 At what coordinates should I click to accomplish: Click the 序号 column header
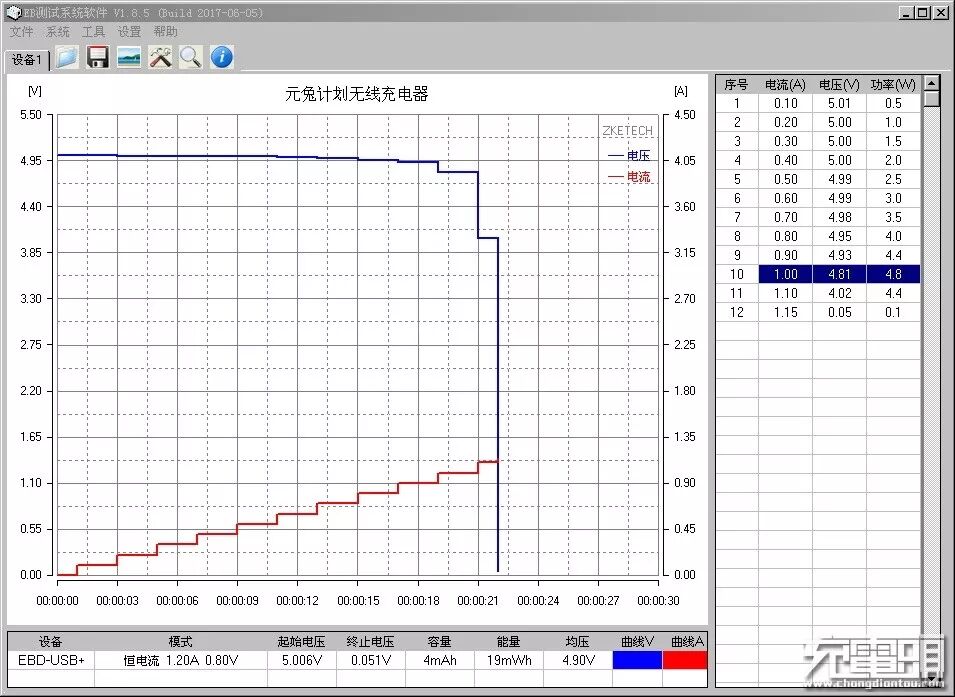737,85
